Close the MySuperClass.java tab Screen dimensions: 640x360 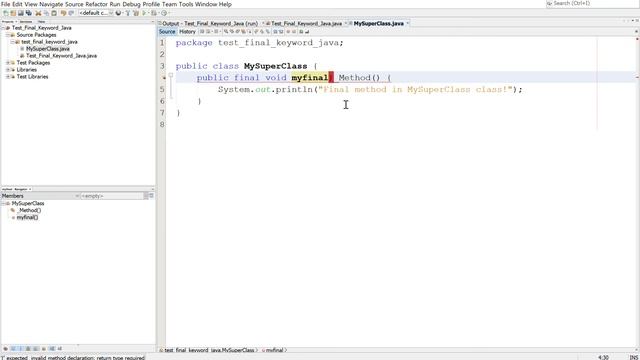pos(407,23)
